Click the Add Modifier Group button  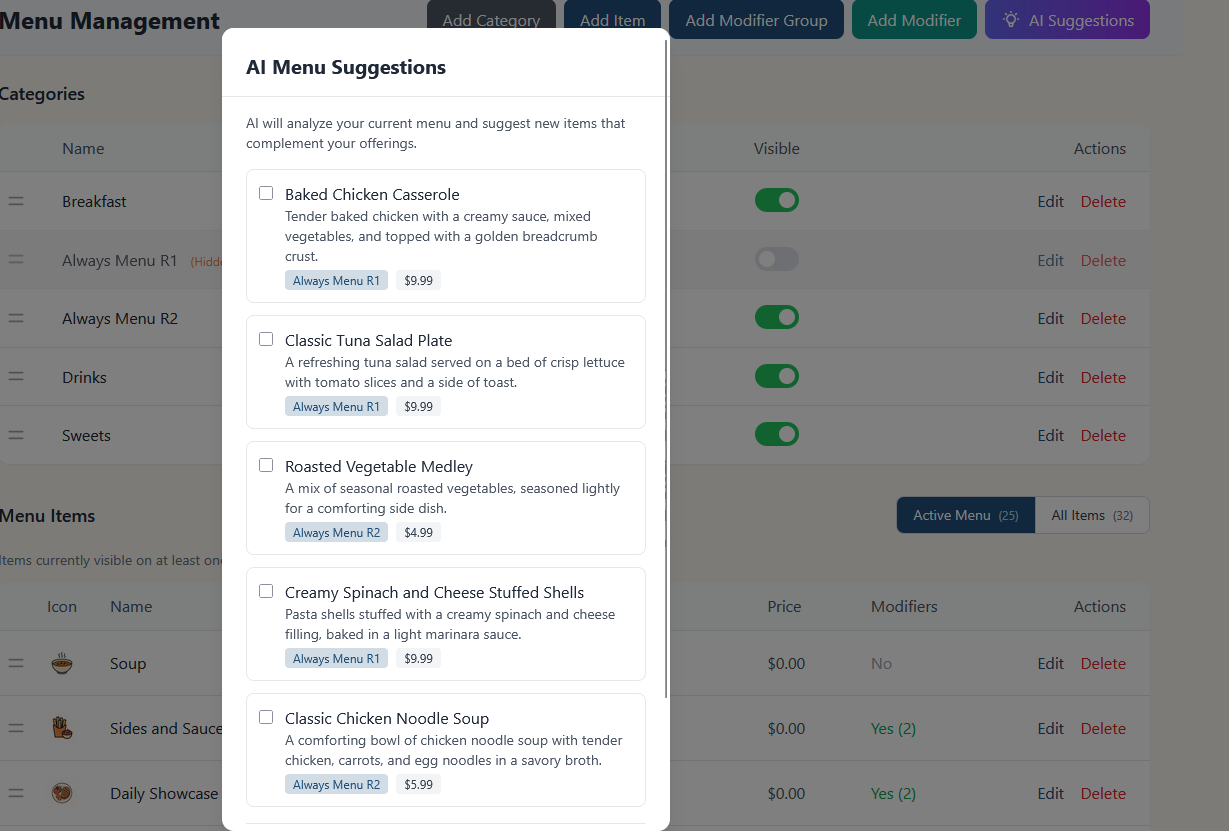click(x=756, y=19)
